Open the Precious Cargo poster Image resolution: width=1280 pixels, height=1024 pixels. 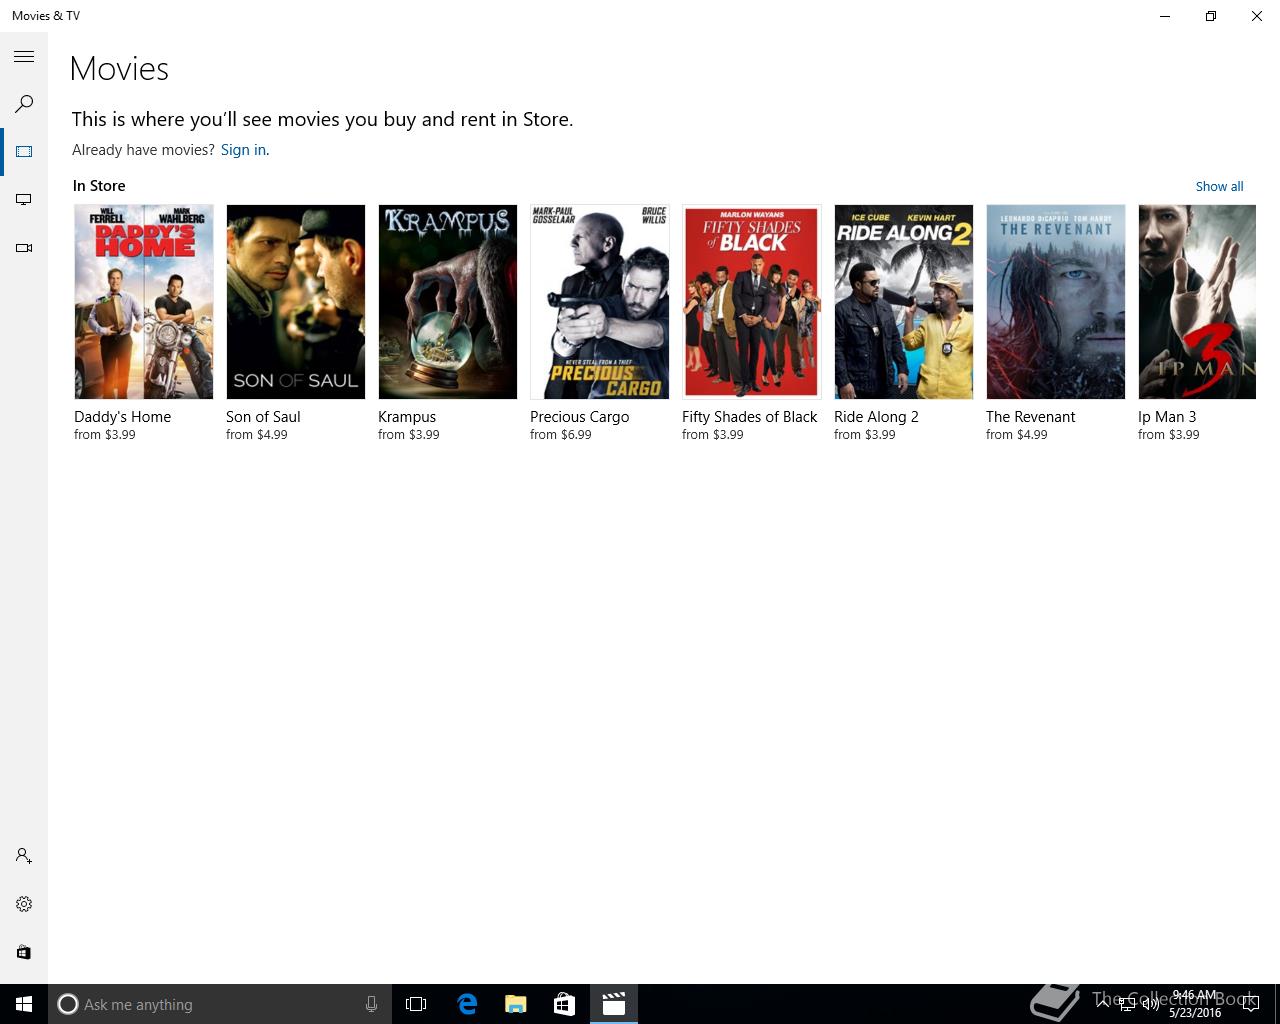[600, 302]
